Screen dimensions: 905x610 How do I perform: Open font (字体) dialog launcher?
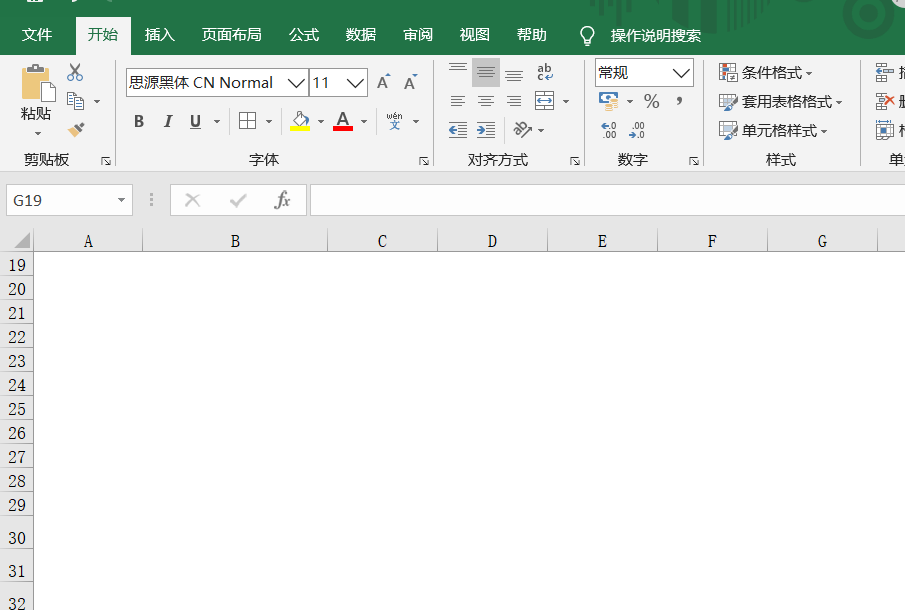(x=424, y=161)
